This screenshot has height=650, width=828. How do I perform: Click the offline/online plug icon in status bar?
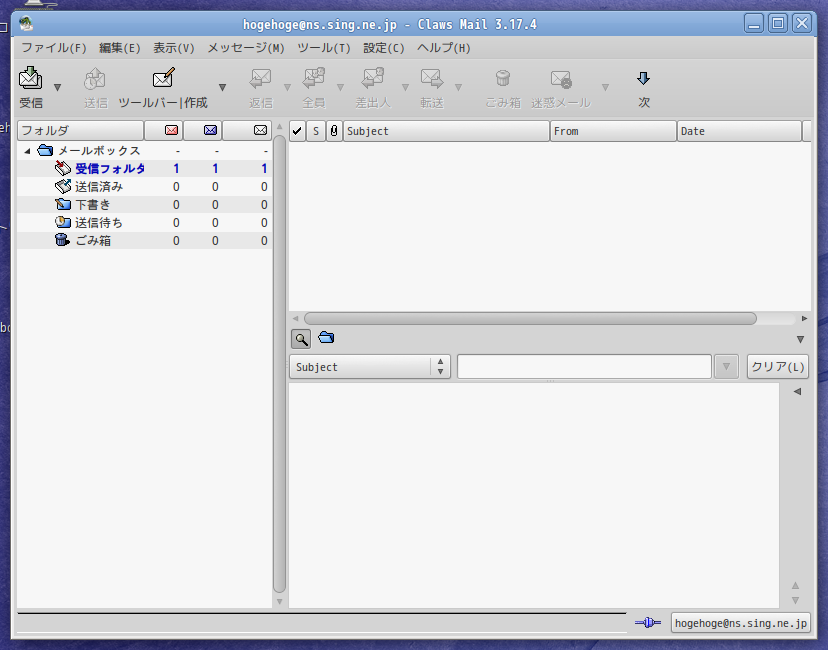(648, 623)
